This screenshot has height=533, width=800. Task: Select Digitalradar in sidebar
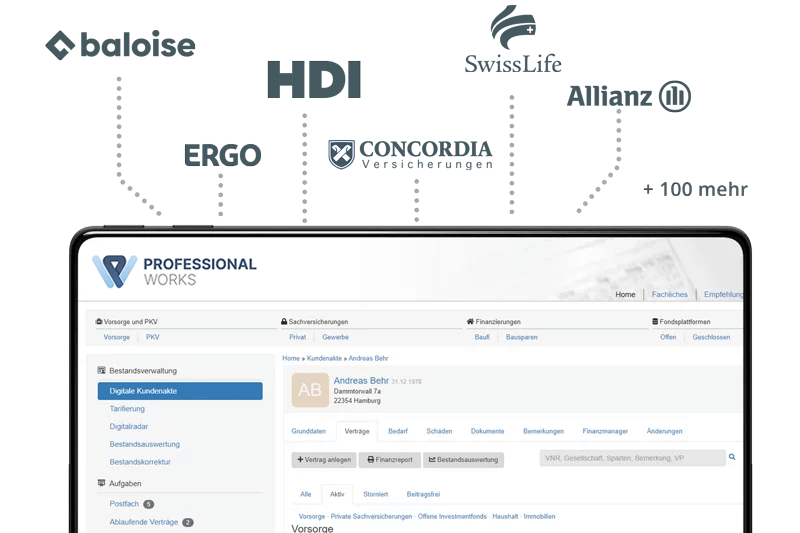coord(129,426)
